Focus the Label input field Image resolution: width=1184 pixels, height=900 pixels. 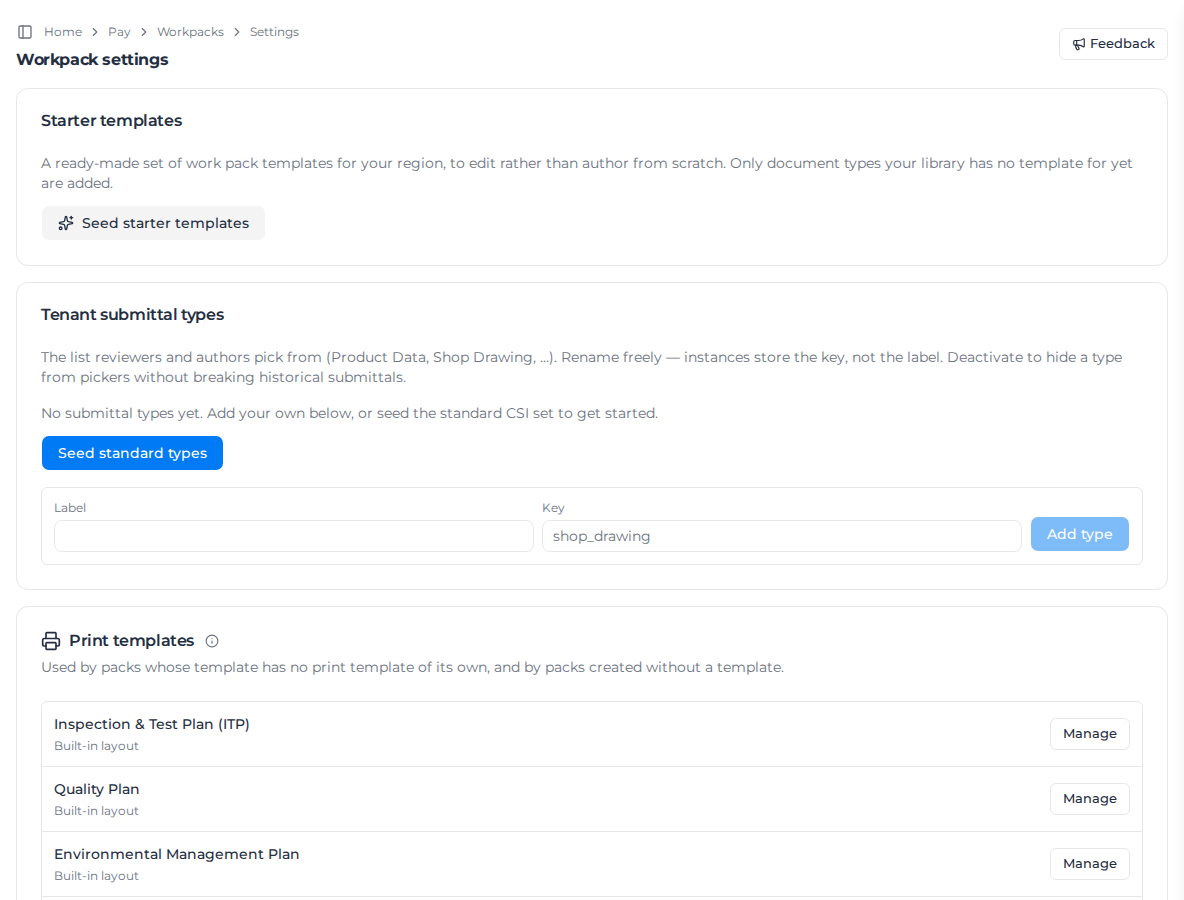coord(294,536)
